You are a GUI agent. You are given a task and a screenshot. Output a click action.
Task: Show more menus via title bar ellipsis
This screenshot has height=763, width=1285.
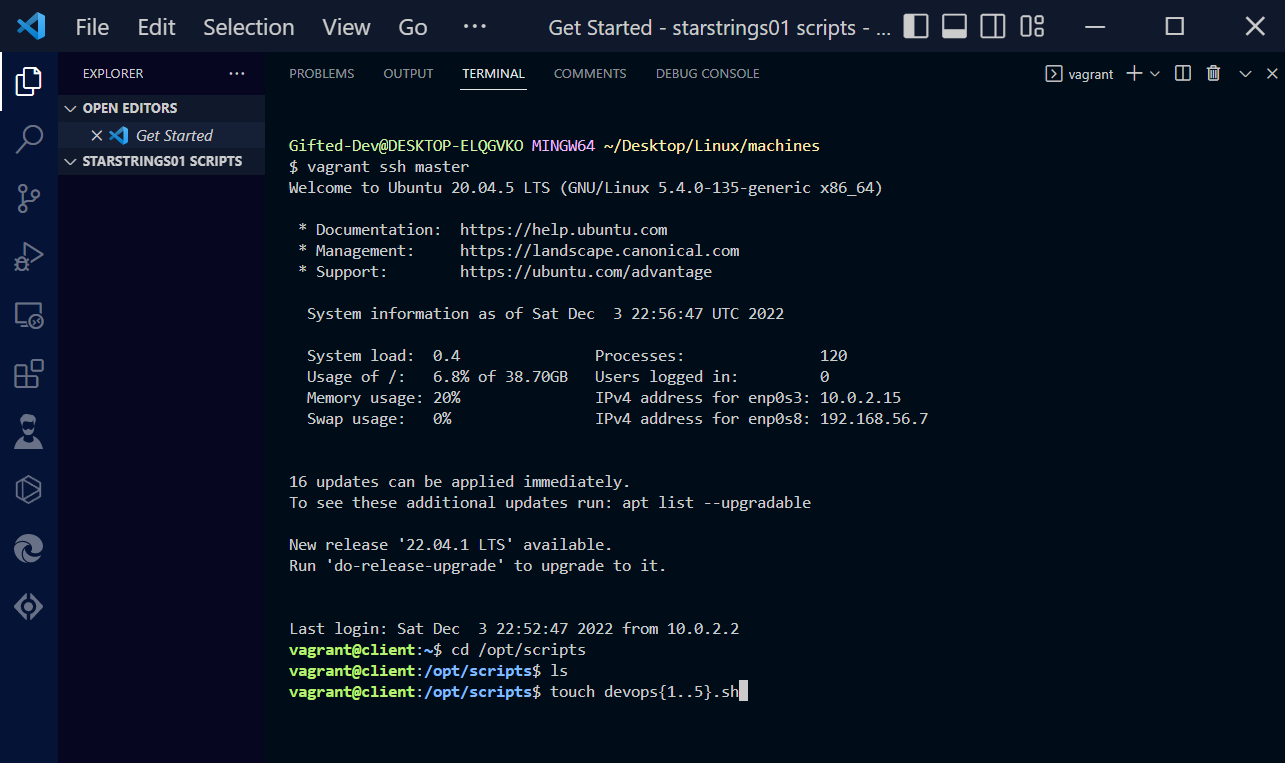tap(475, 27)
